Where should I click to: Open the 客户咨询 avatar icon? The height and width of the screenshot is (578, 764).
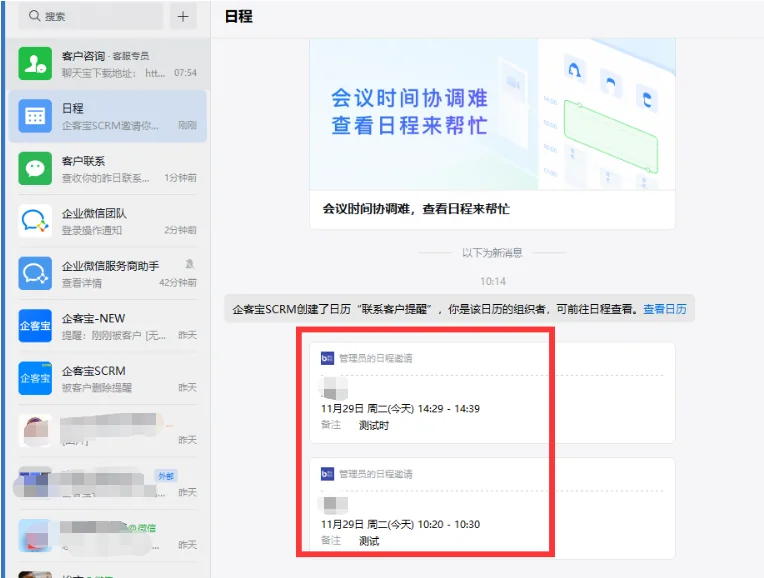35,63
